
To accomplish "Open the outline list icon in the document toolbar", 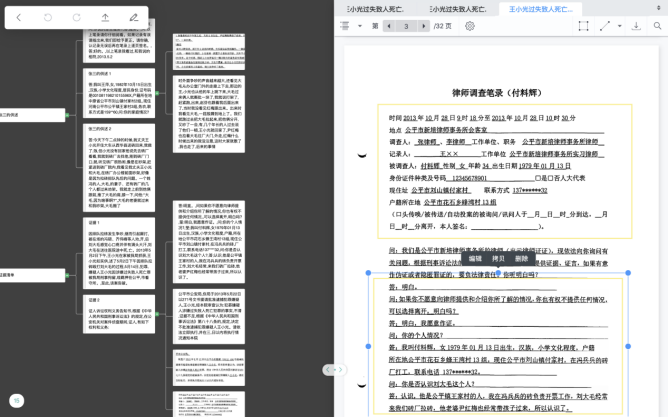I will tap(345, 26).
